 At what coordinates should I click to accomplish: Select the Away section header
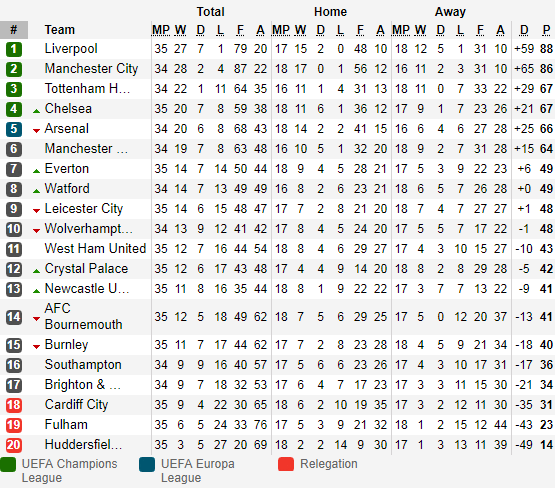pyautogui.click(x=450, y=12)
